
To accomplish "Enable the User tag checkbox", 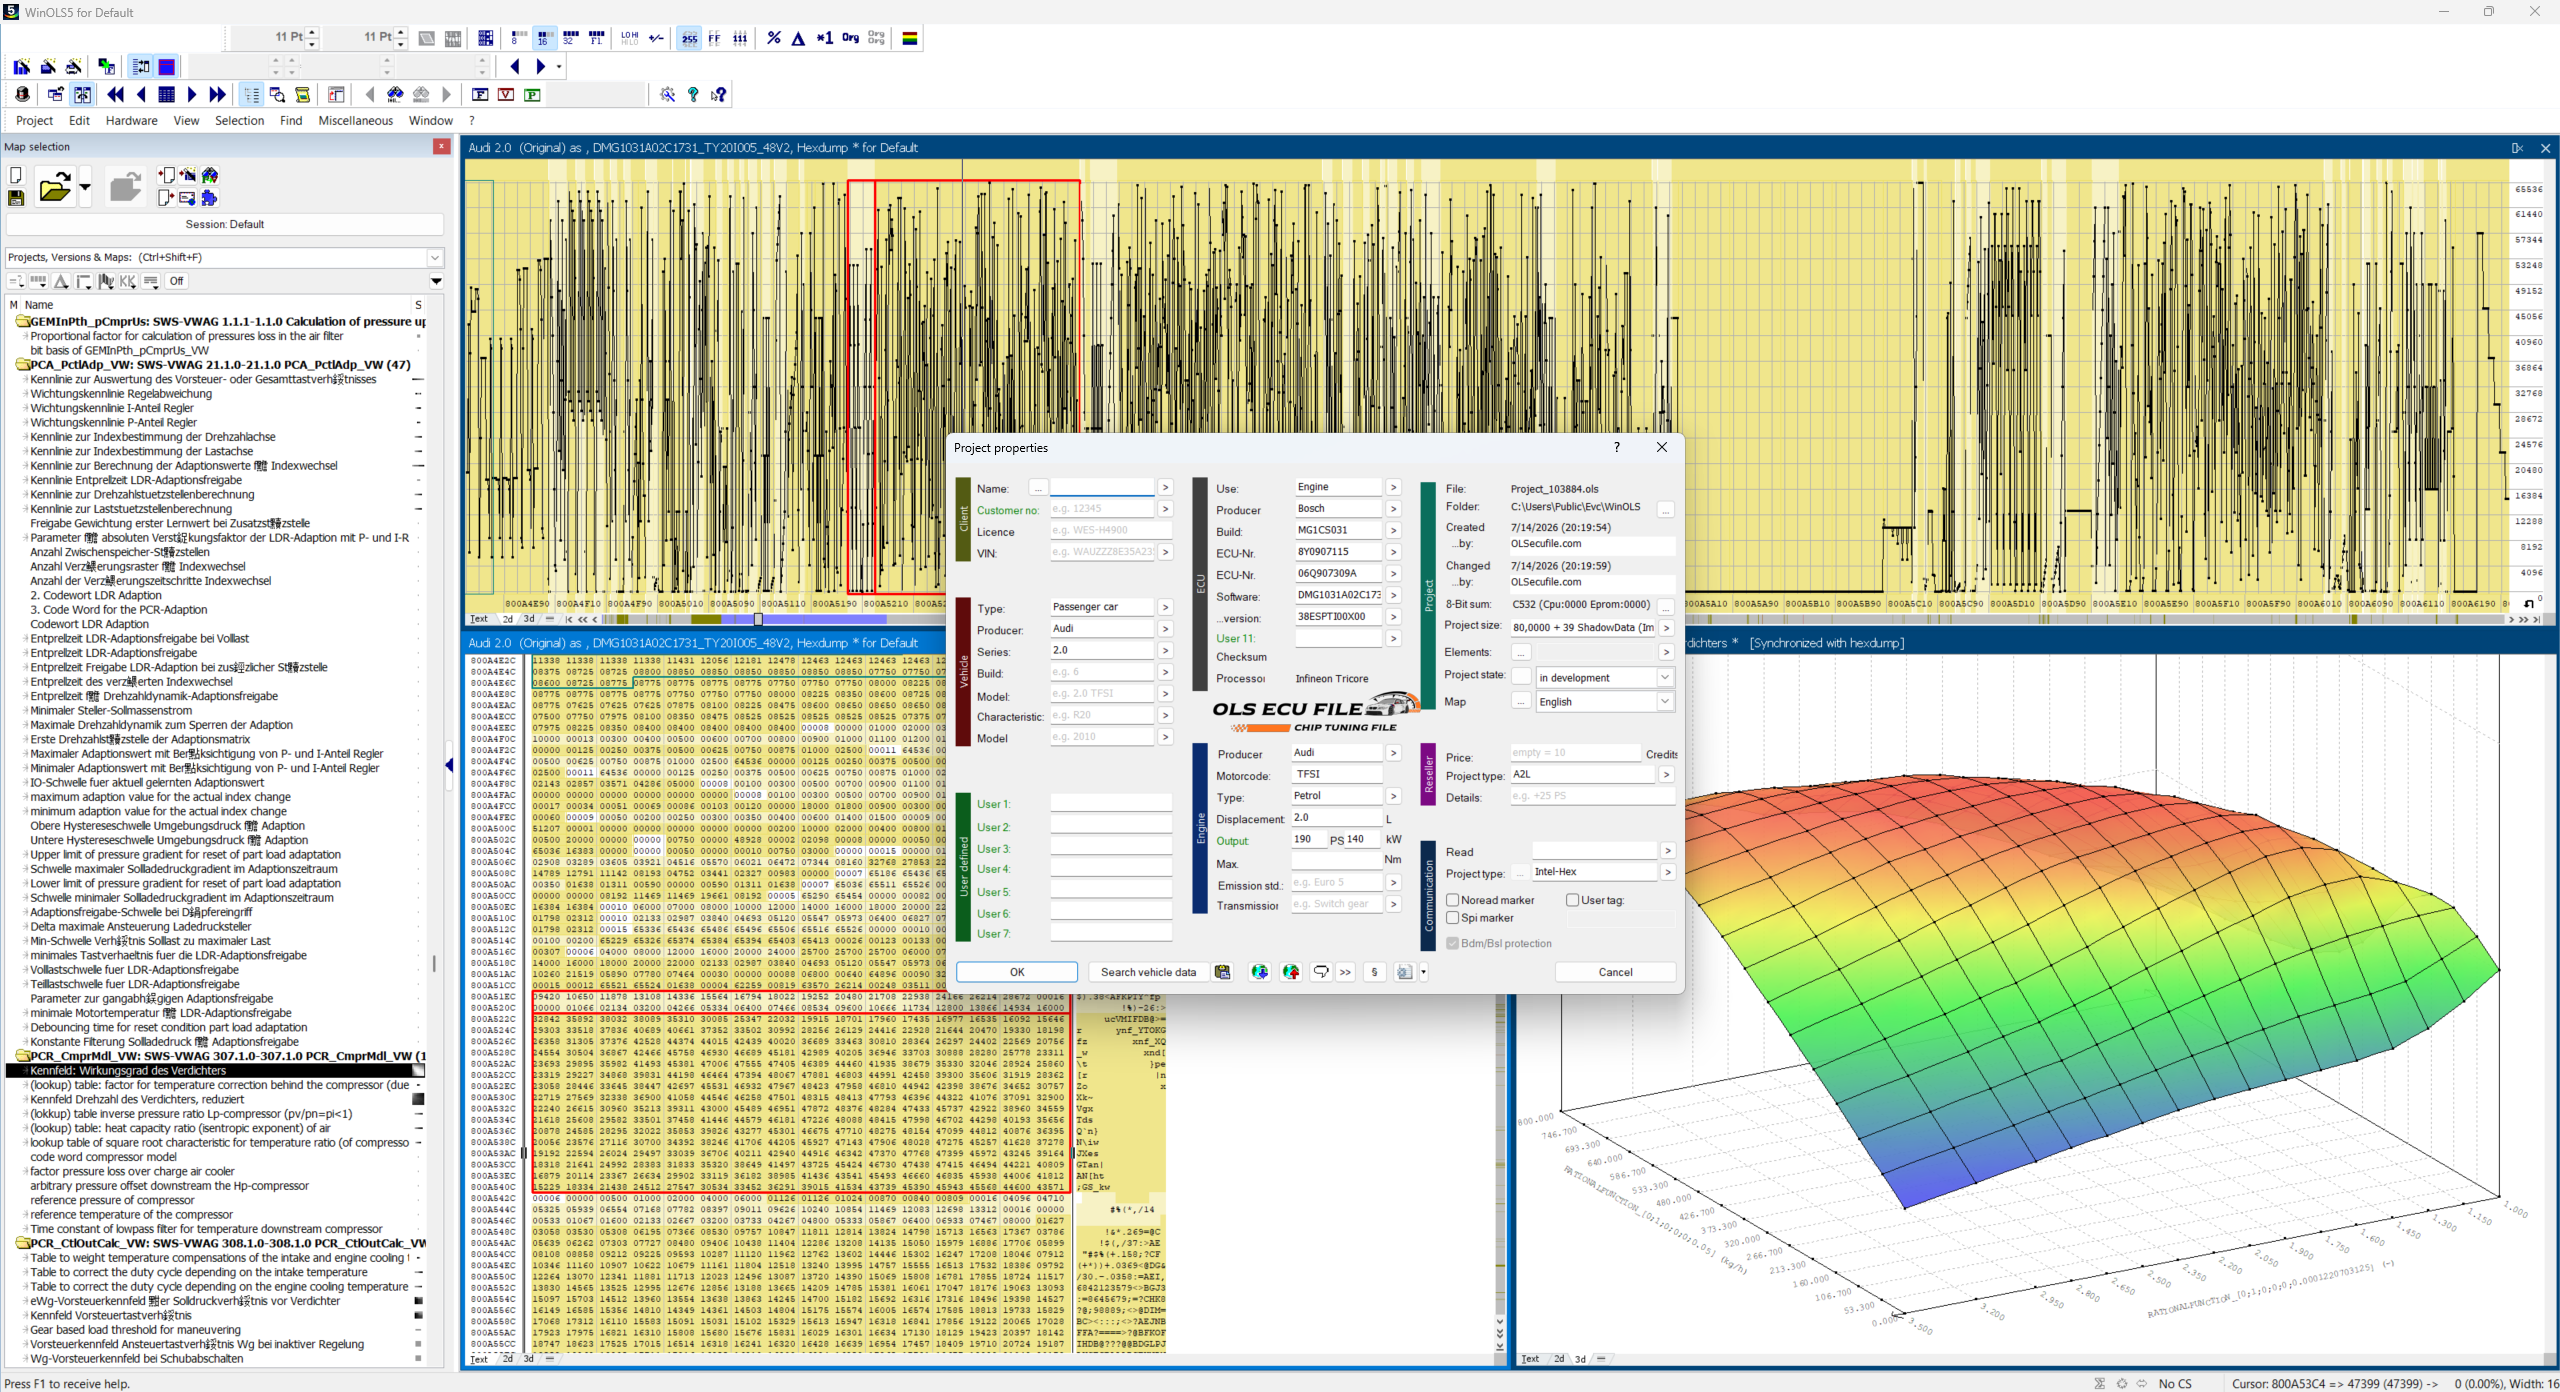I will click(1573, 900).
